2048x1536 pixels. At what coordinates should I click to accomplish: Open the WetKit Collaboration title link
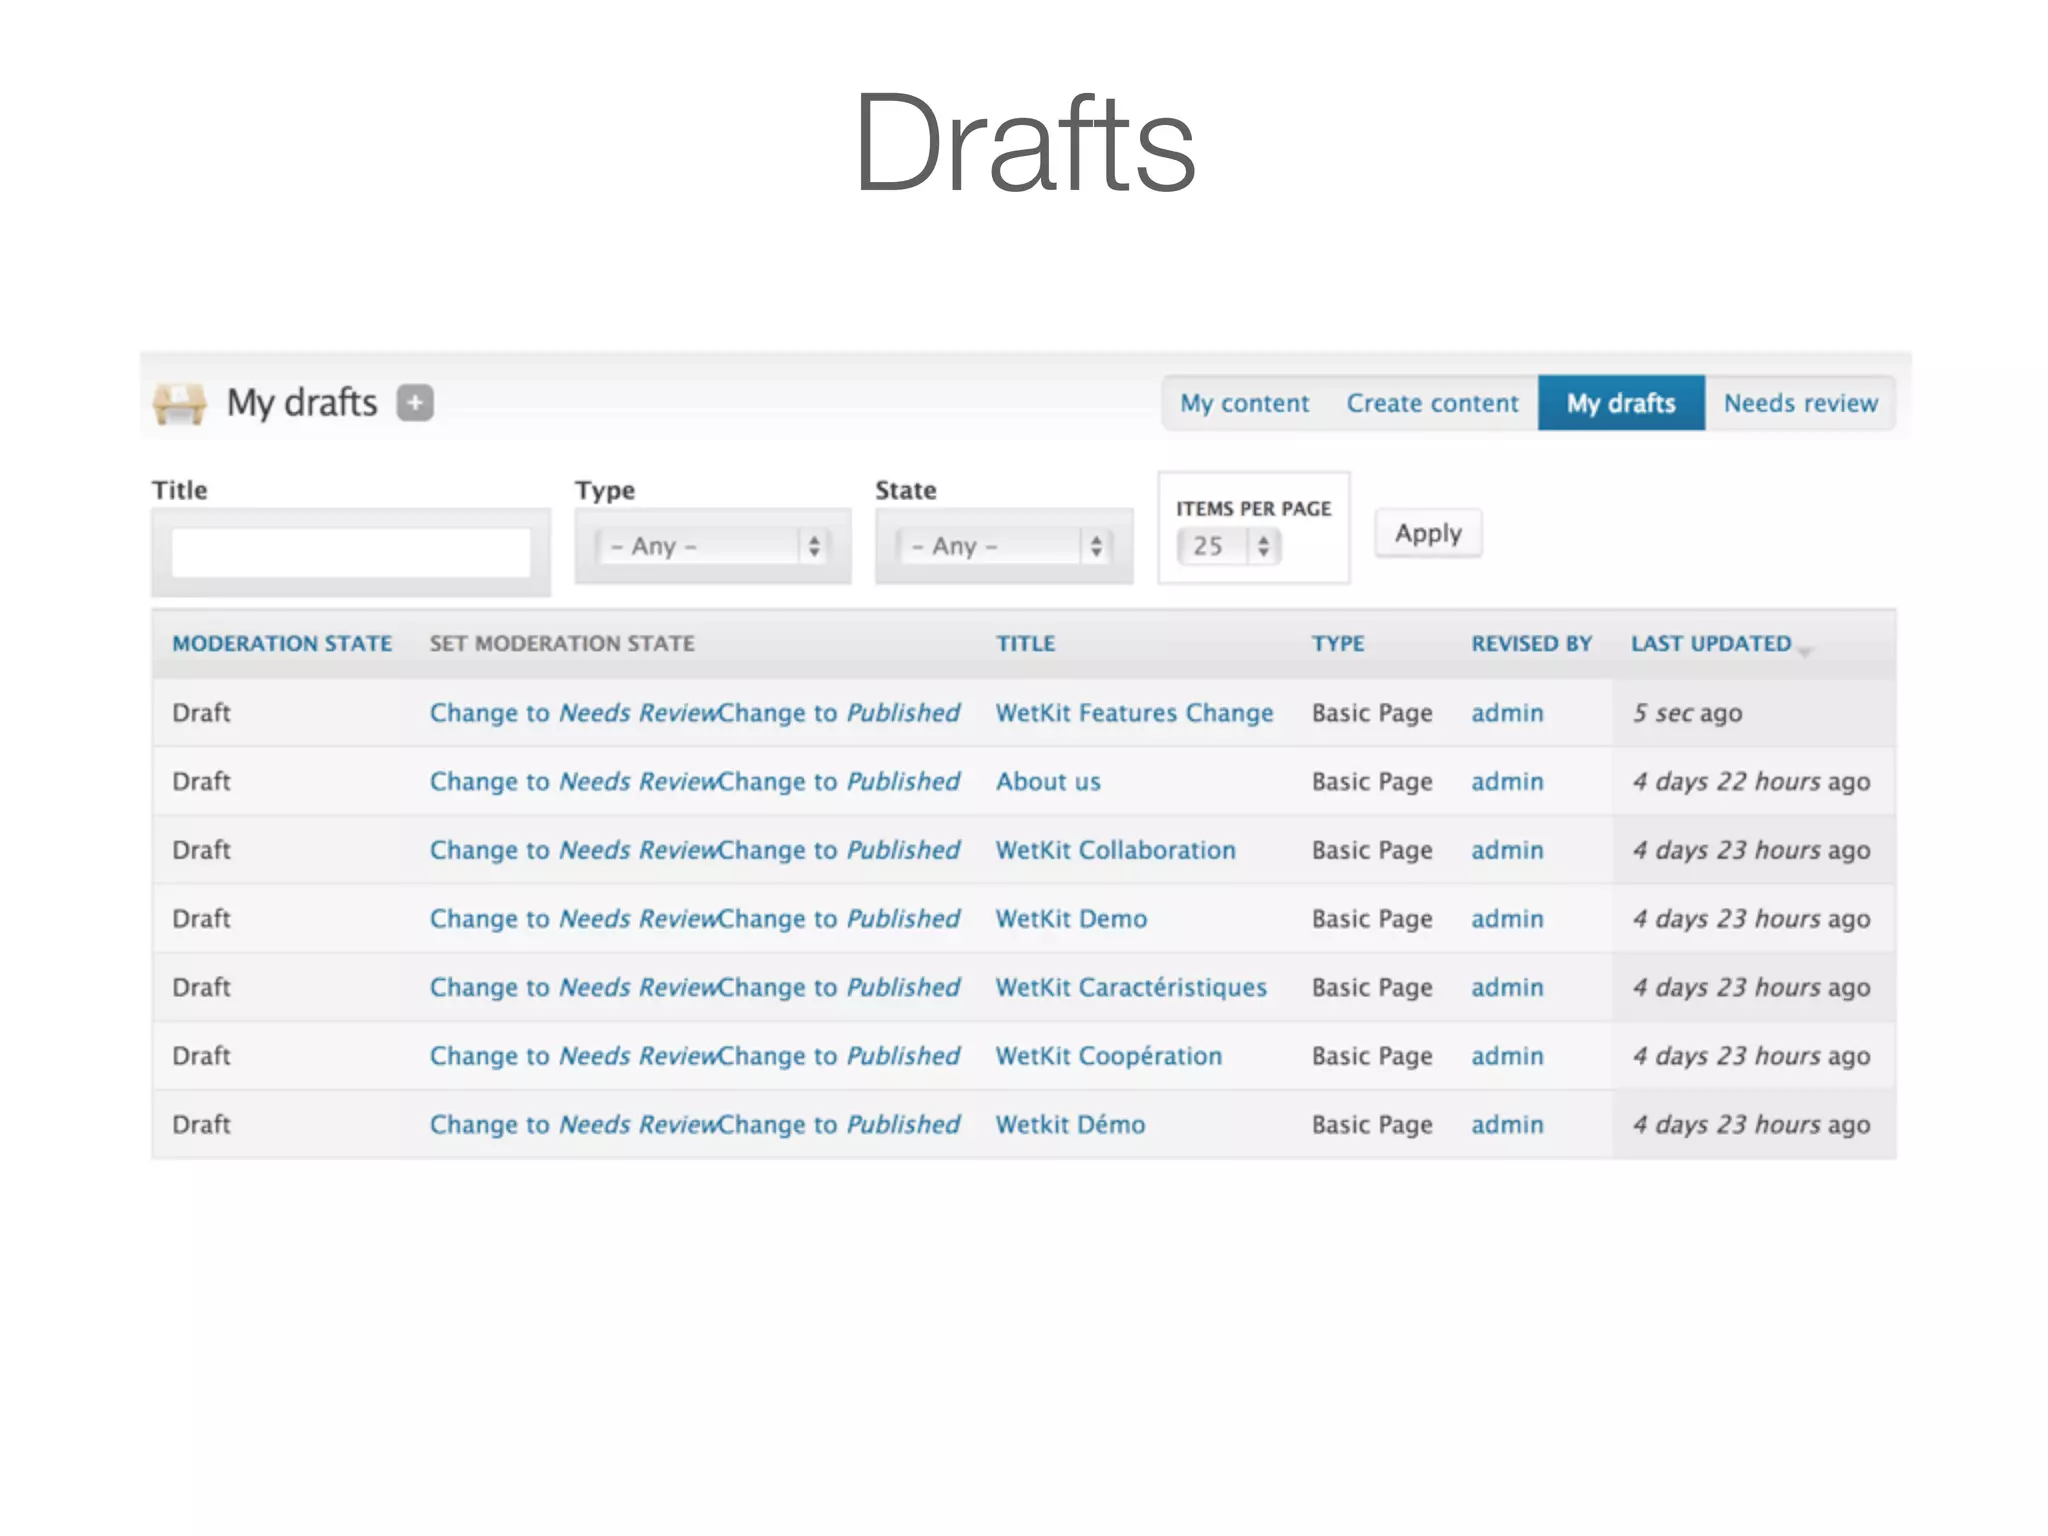(x=1115, y=850)
